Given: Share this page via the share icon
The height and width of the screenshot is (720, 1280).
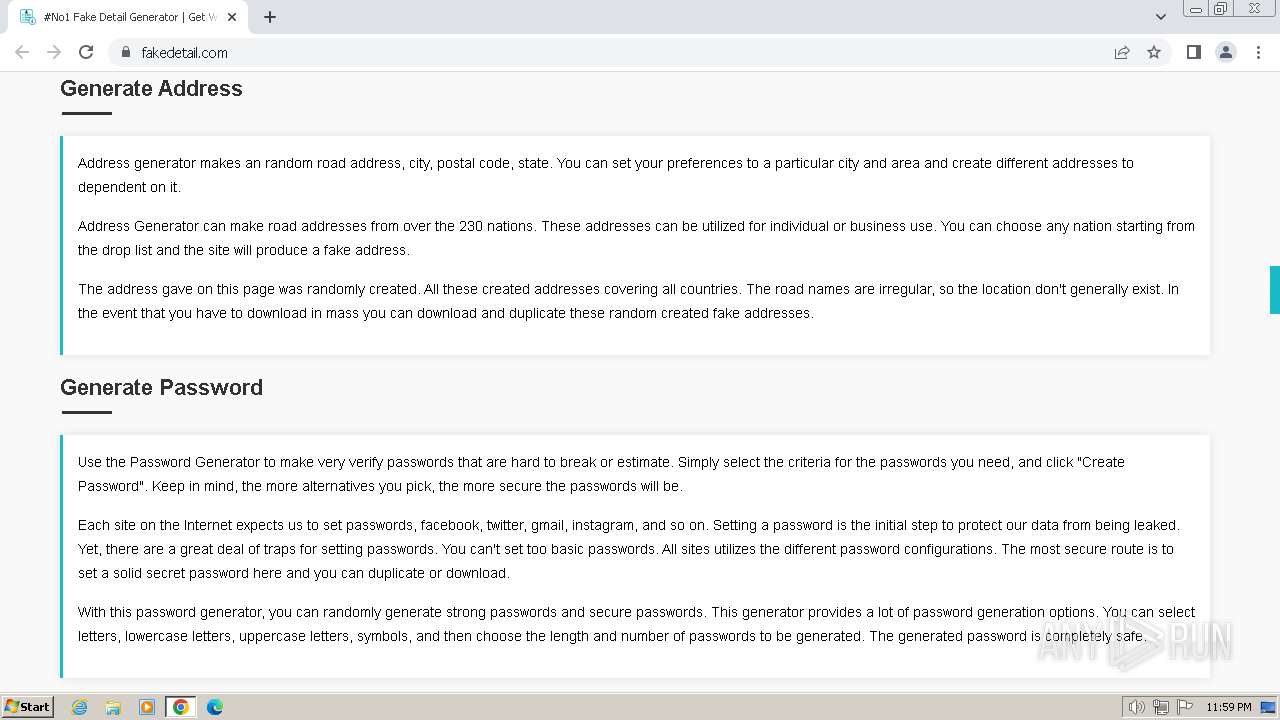Looking at the screenshot, I should click(1122, 52).
